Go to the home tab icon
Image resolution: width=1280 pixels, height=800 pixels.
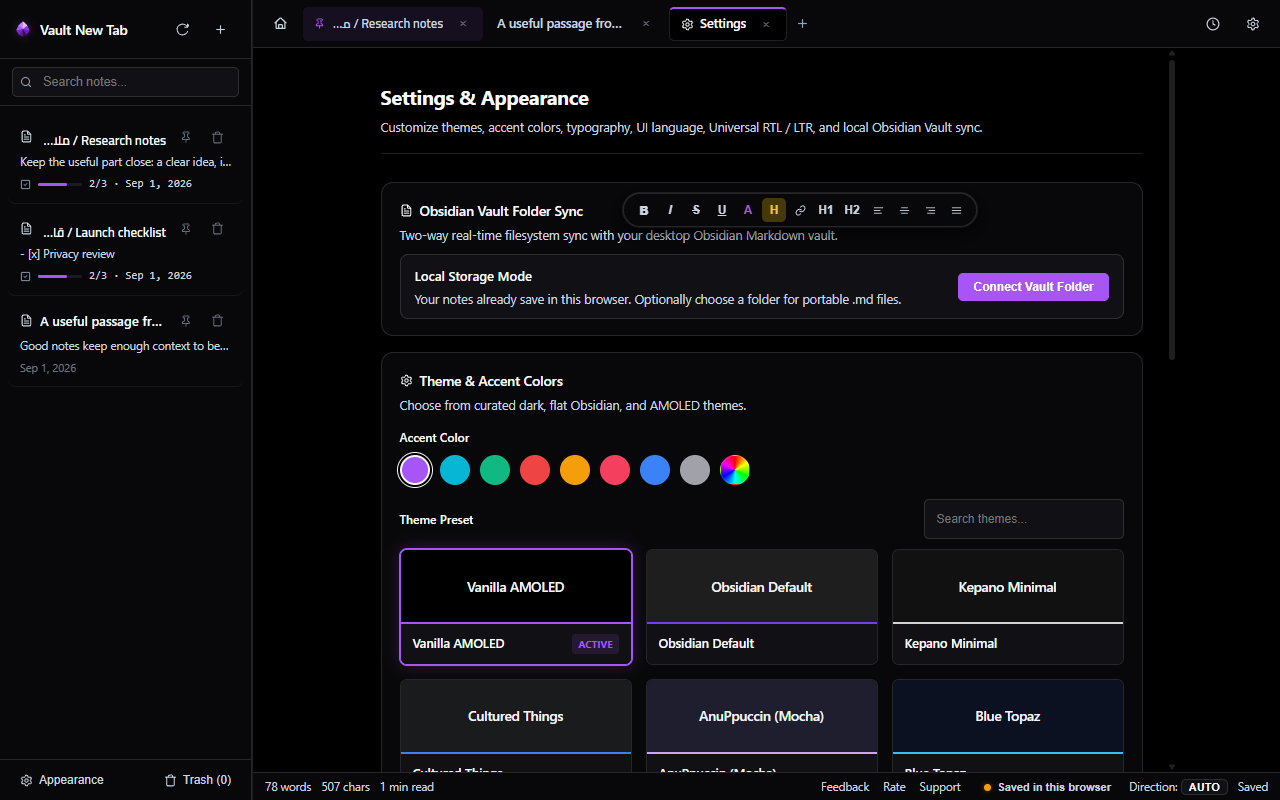point(280,24)
